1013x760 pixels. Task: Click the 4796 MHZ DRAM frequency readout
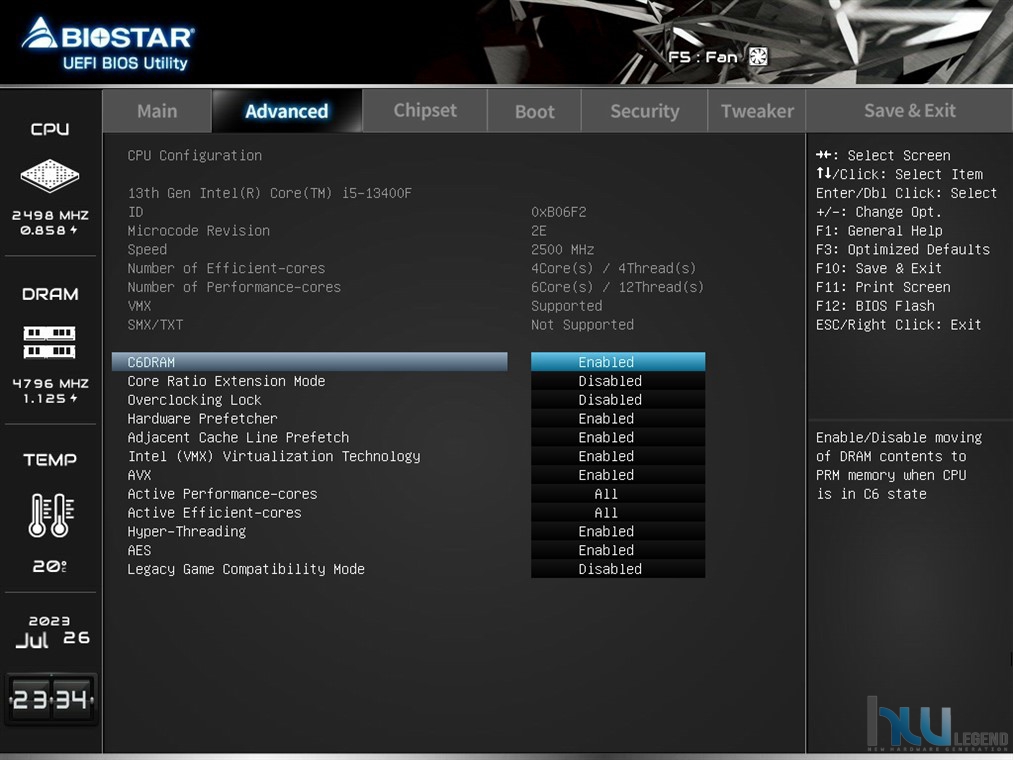[50, 383]
